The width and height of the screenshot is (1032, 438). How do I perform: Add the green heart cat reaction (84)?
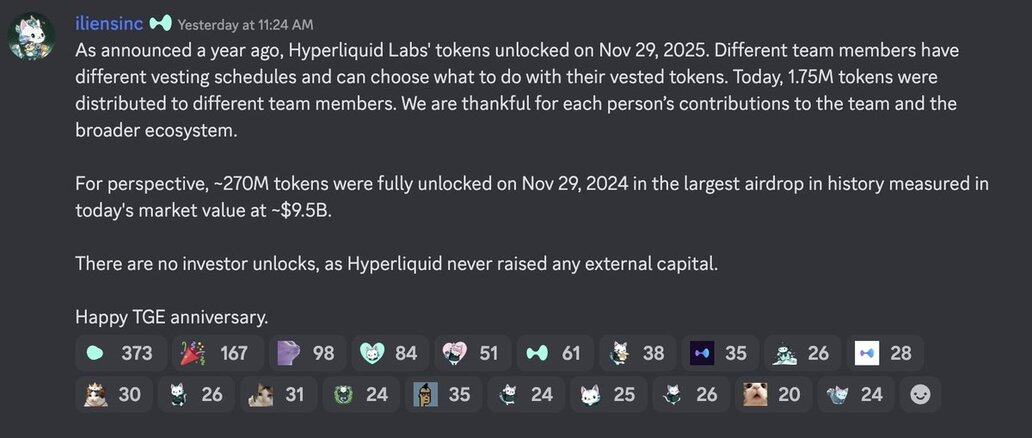coord(388,353)
